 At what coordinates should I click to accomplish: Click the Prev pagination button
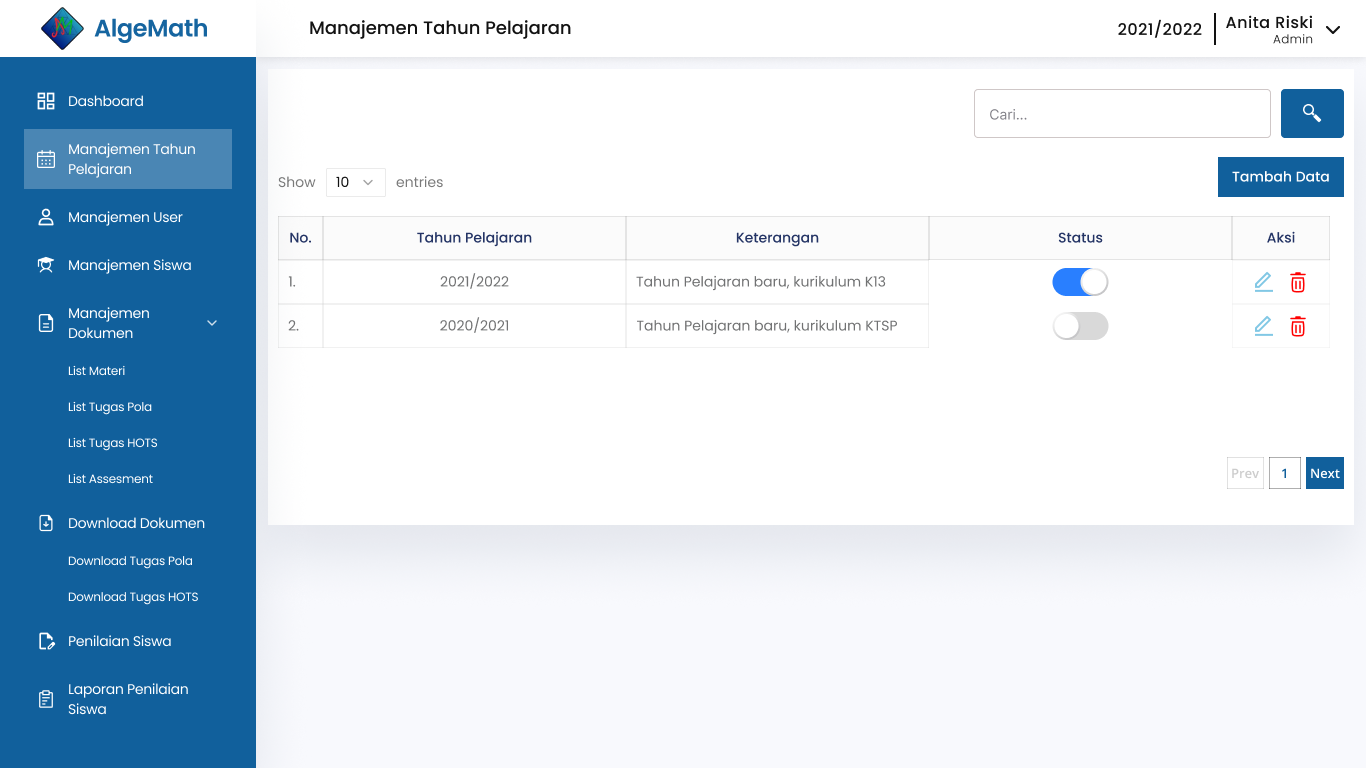point(1245,473)
